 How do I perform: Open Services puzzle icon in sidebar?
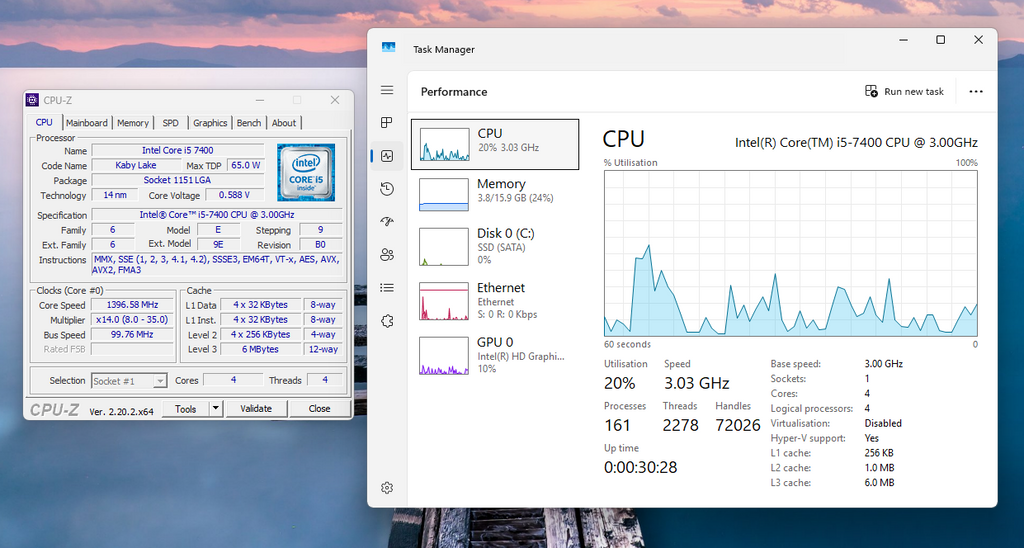387,321
